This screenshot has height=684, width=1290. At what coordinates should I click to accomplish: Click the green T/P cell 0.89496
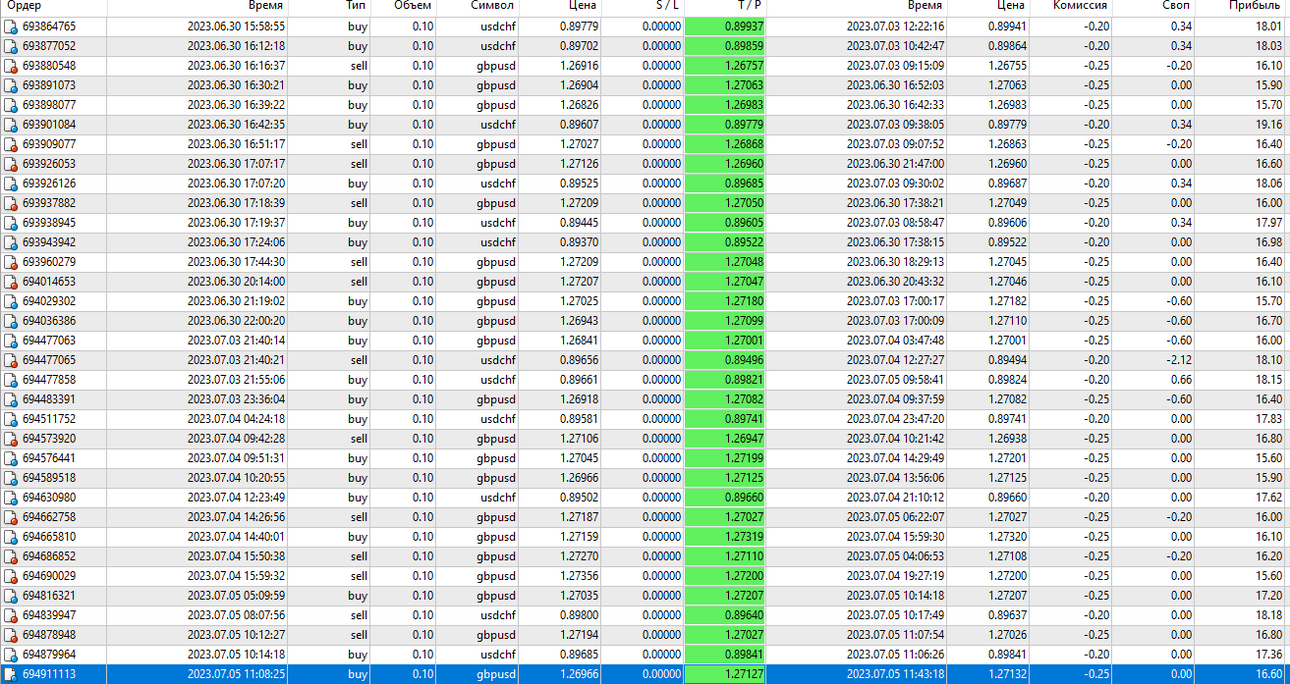725,360
